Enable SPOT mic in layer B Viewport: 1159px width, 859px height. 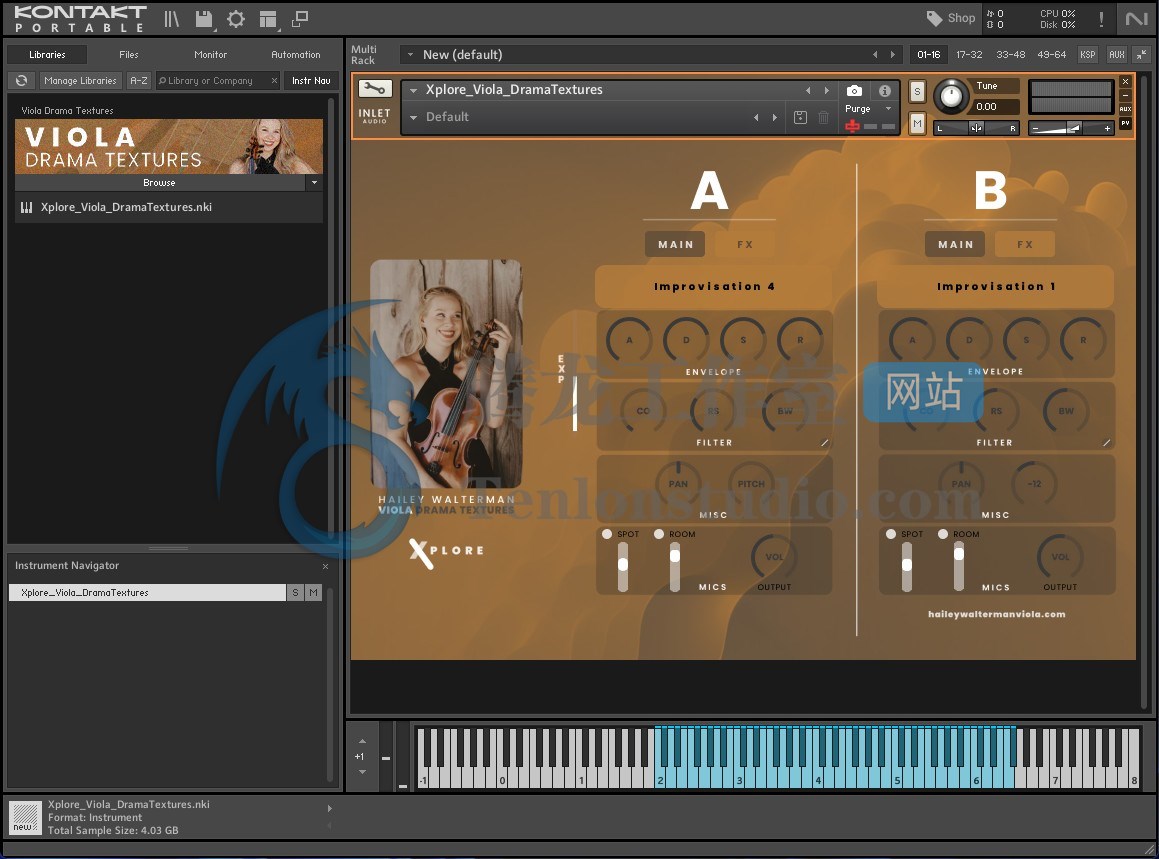[891, 534]
